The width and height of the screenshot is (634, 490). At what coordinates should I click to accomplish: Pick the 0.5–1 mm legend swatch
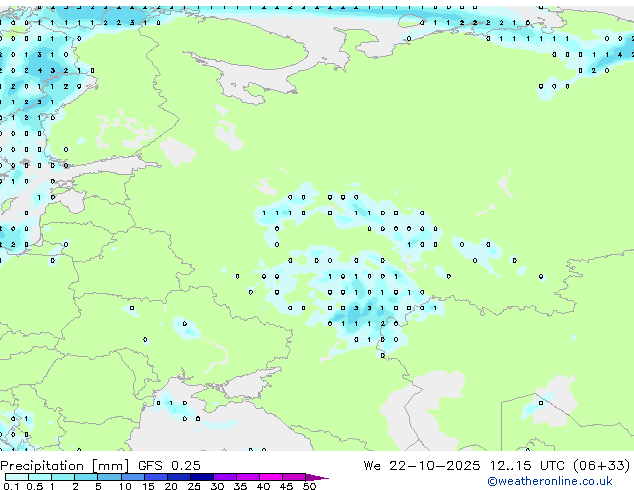40,477
